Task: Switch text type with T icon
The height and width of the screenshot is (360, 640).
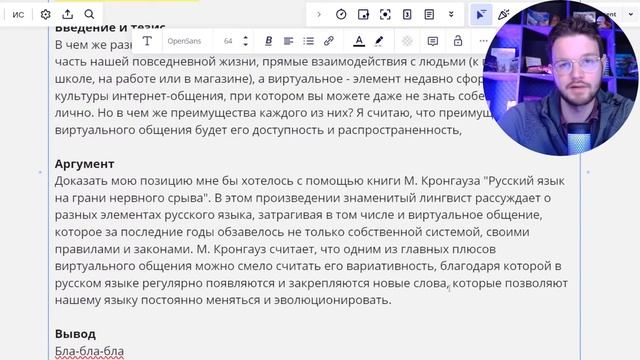Action: click(x=147, y=41)
